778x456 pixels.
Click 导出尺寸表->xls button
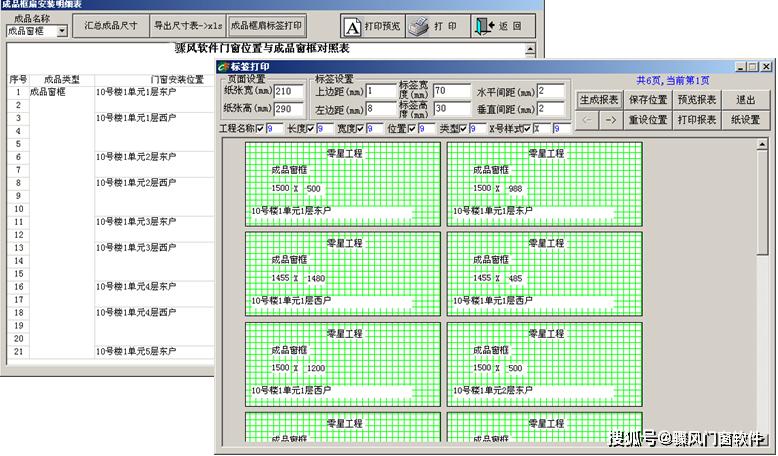click(x=188, y=26)
